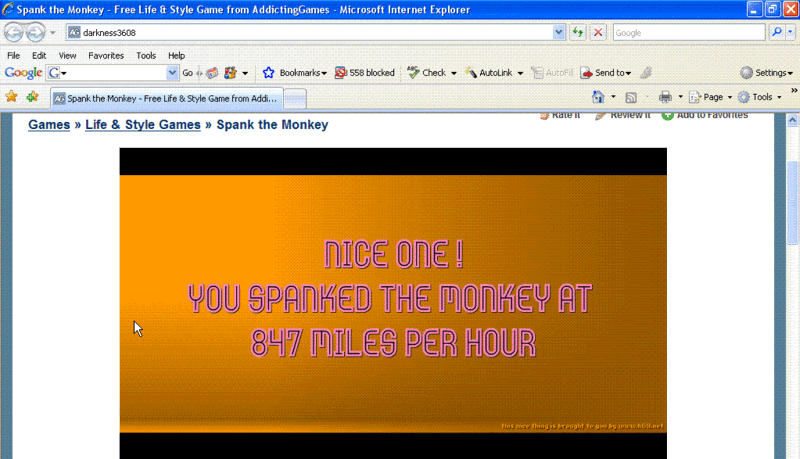Click the RSS feeds icon

point(631,97)
